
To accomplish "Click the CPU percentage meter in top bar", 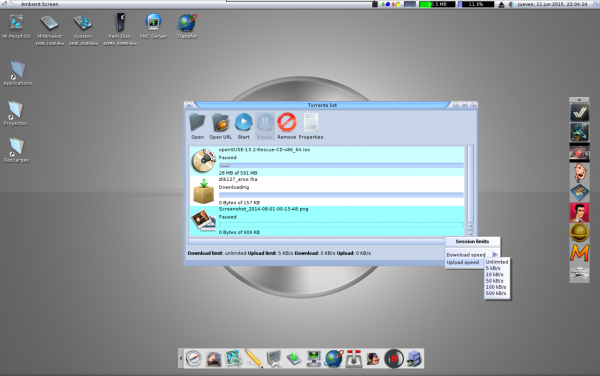I will pyautogui.click(x=476, y=4).
